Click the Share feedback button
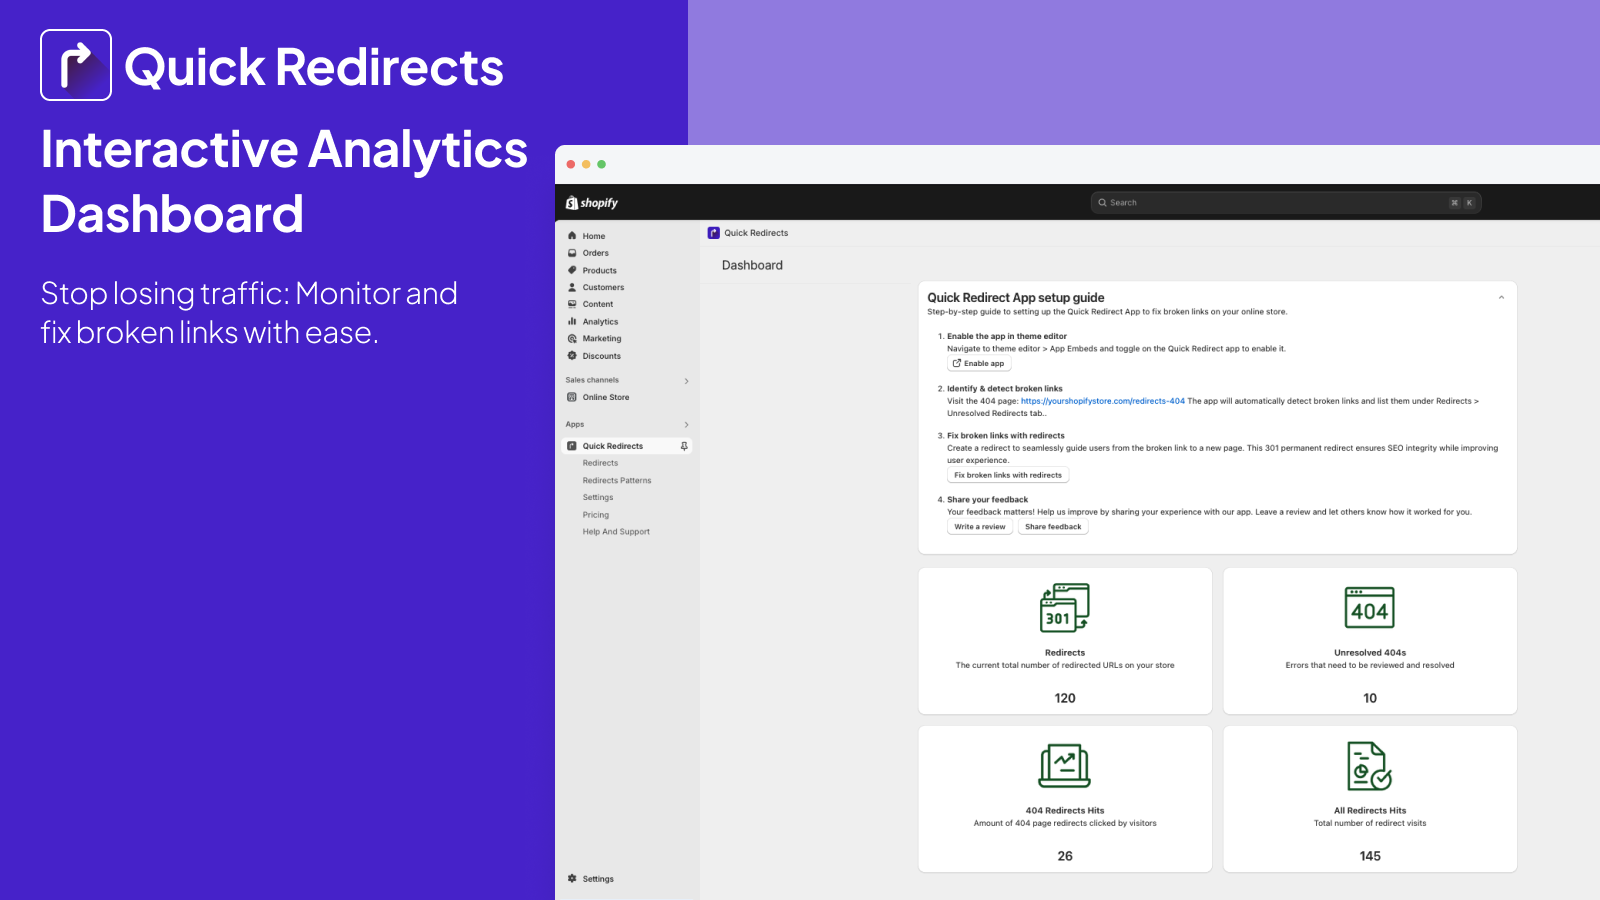Image resolution: width=1600 pixels, height=900 pixels. click(x=1053, y=527)
